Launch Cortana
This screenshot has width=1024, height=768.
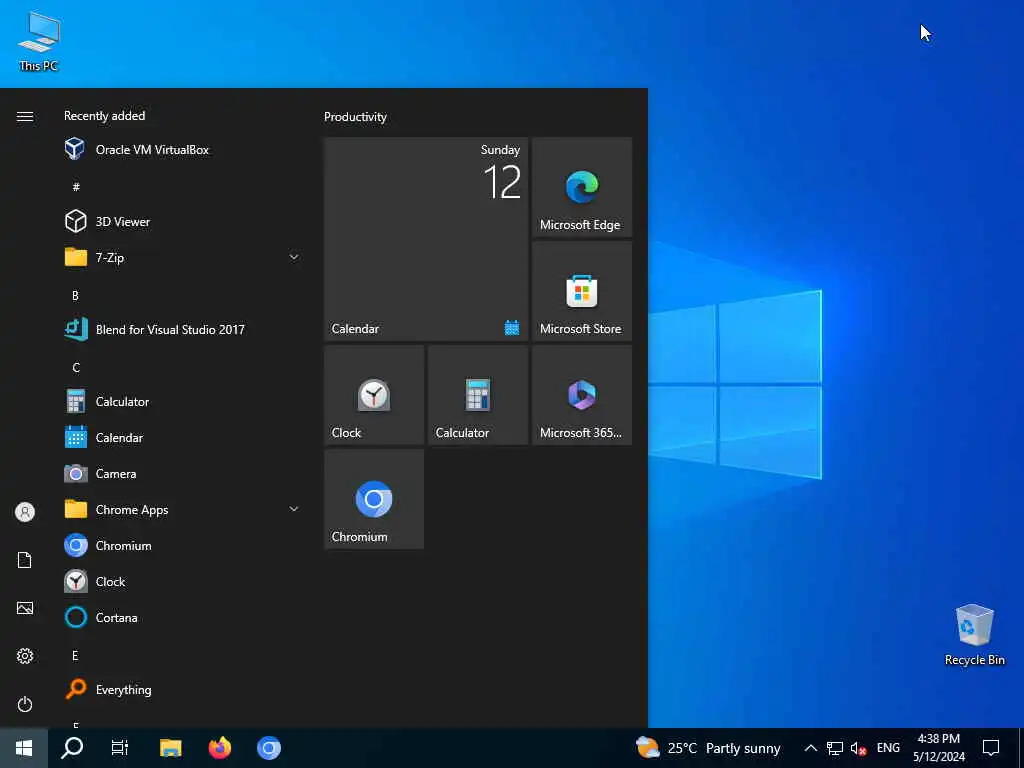[182, 617]
